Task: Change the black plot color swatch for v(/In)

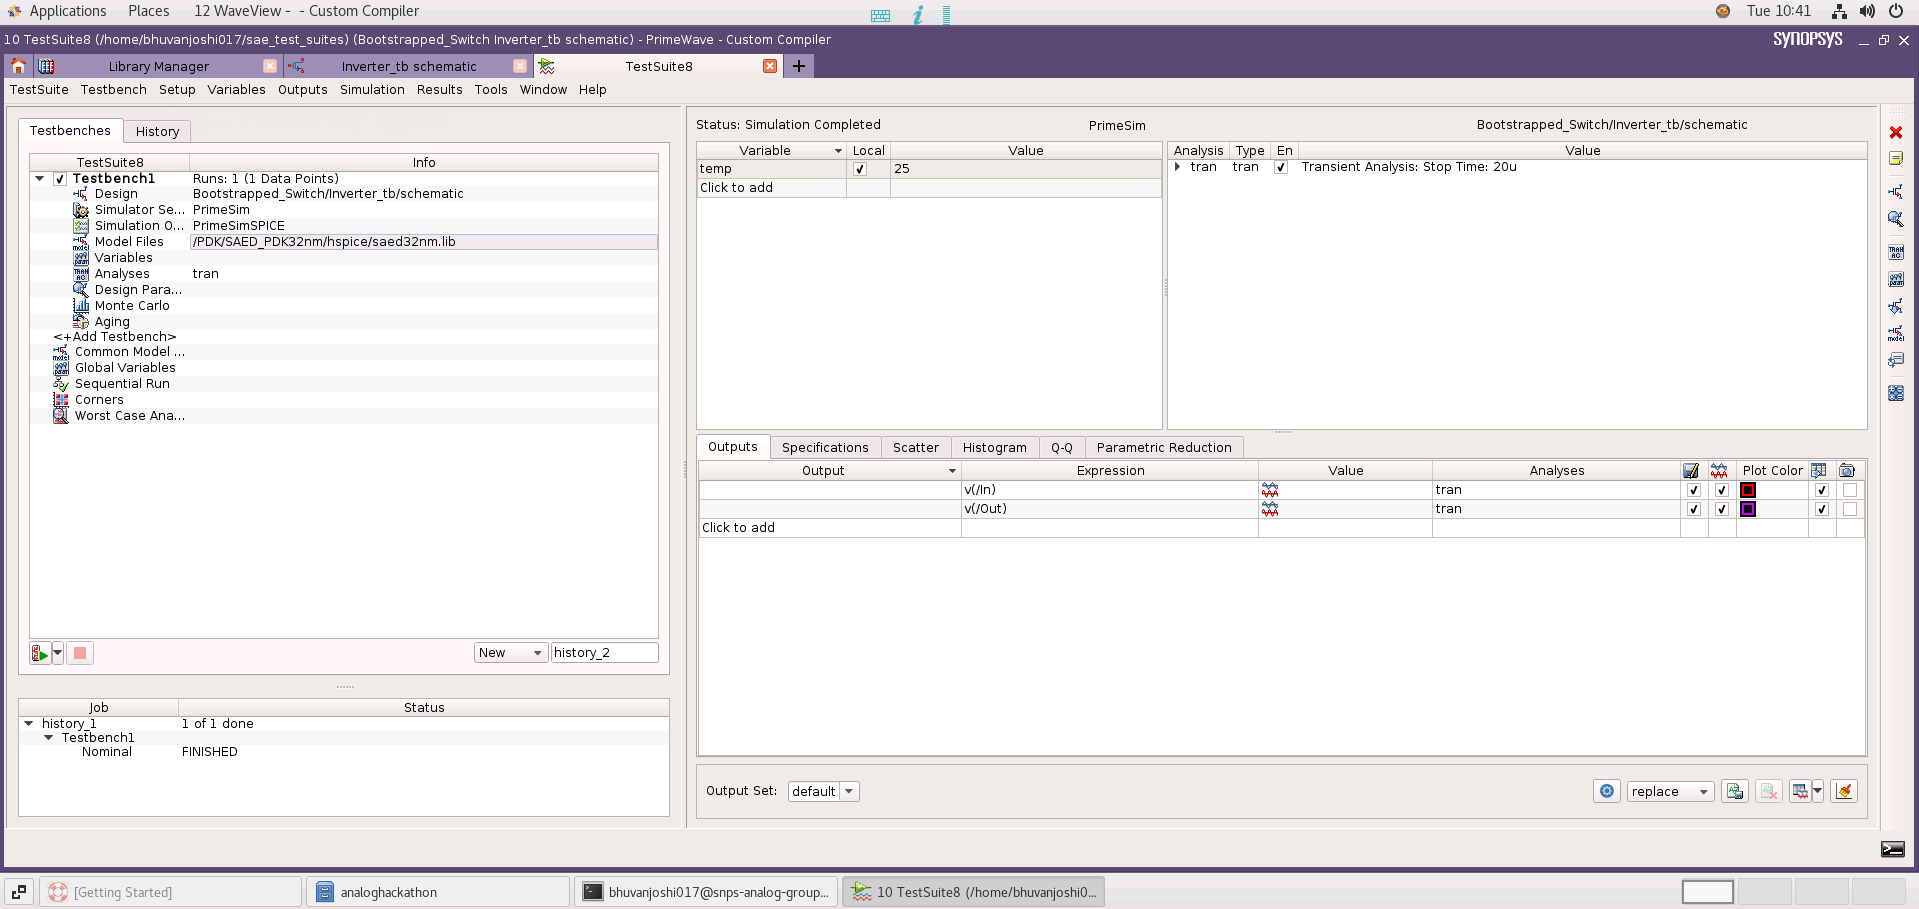Action: point(1748,490)
